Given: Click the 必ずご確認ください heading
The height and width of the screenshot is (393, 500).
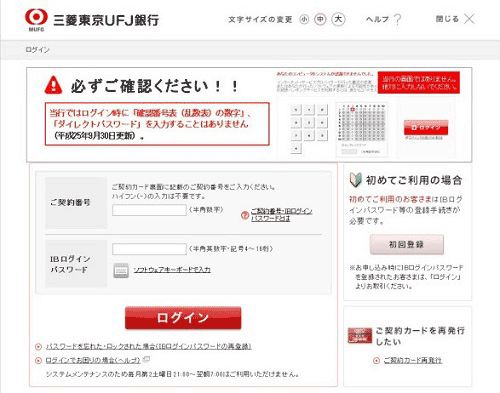Looking at the screenshot, I should pyautogui.click(x=154, y=86).
